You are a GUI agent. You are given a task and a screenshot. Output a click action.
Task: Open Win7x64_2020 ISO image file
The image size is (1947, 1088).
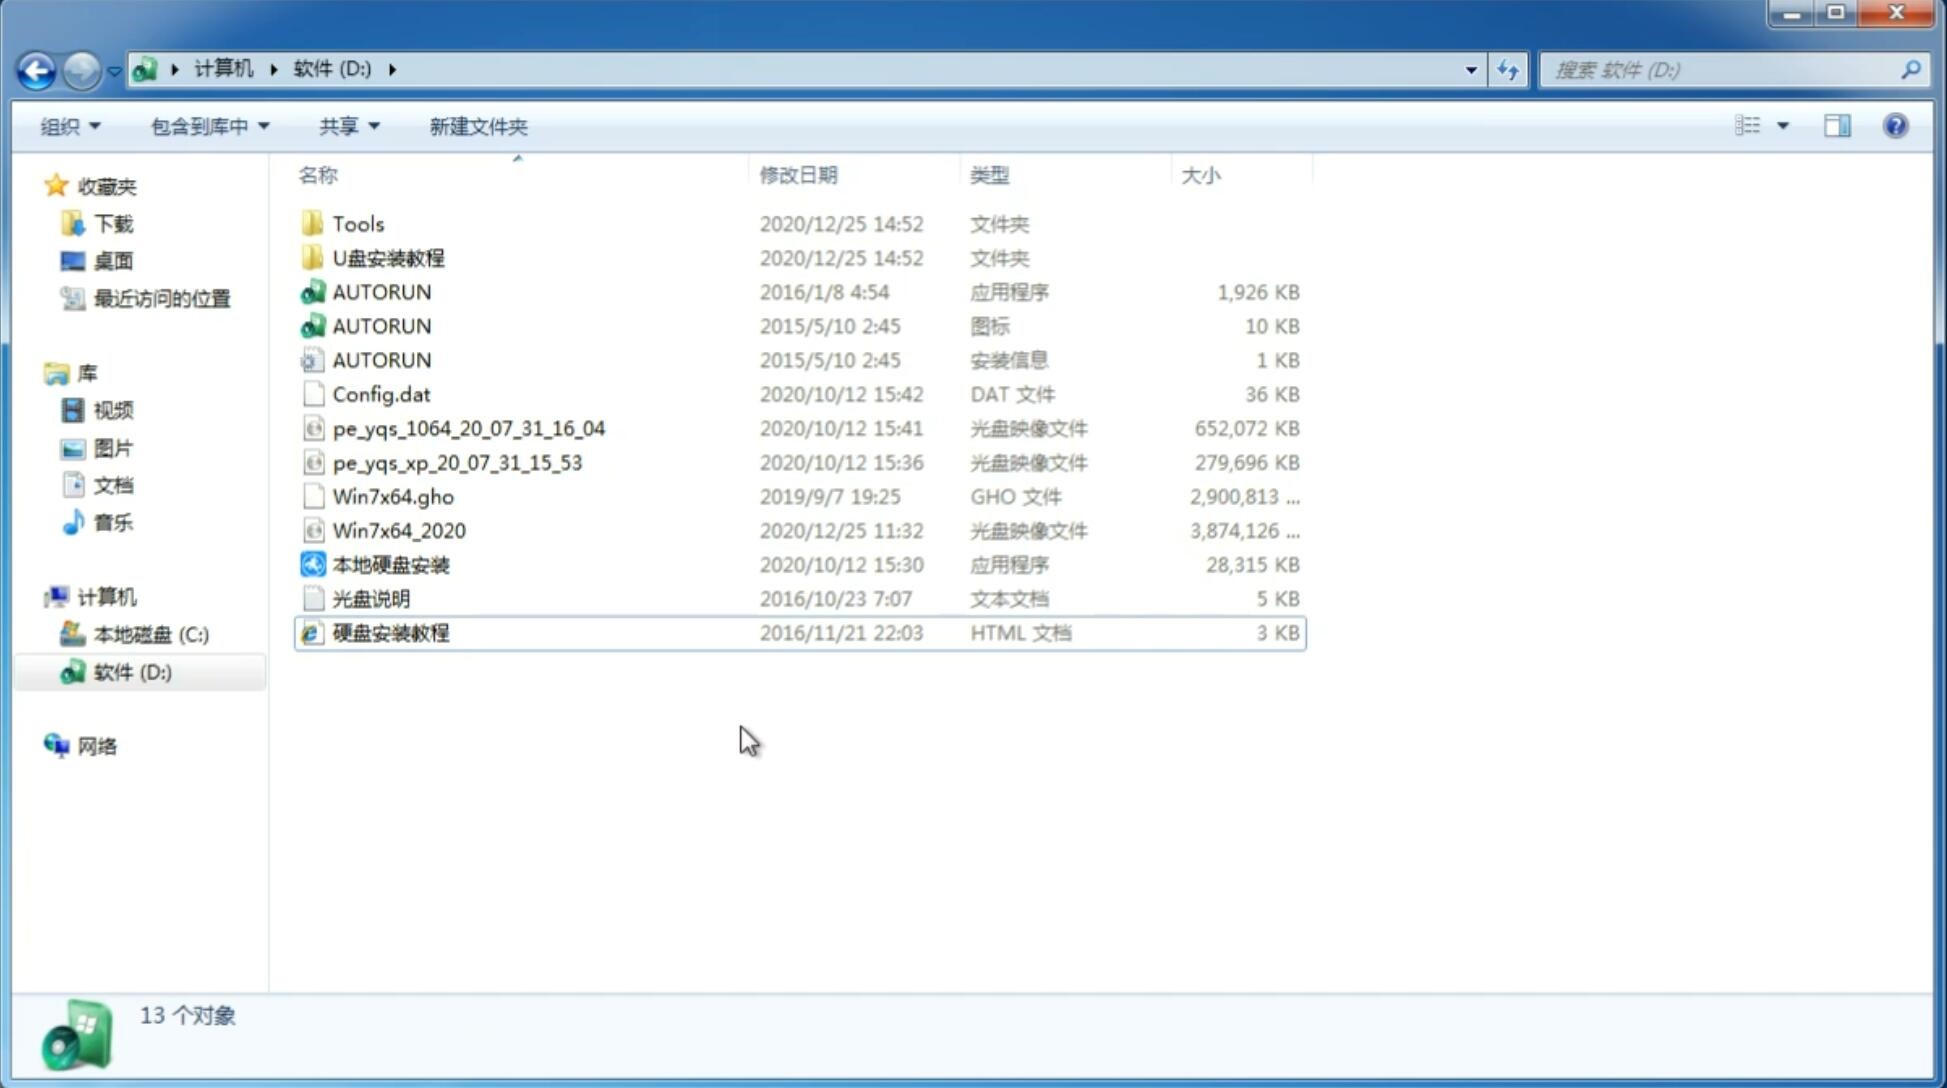(398, 529)
